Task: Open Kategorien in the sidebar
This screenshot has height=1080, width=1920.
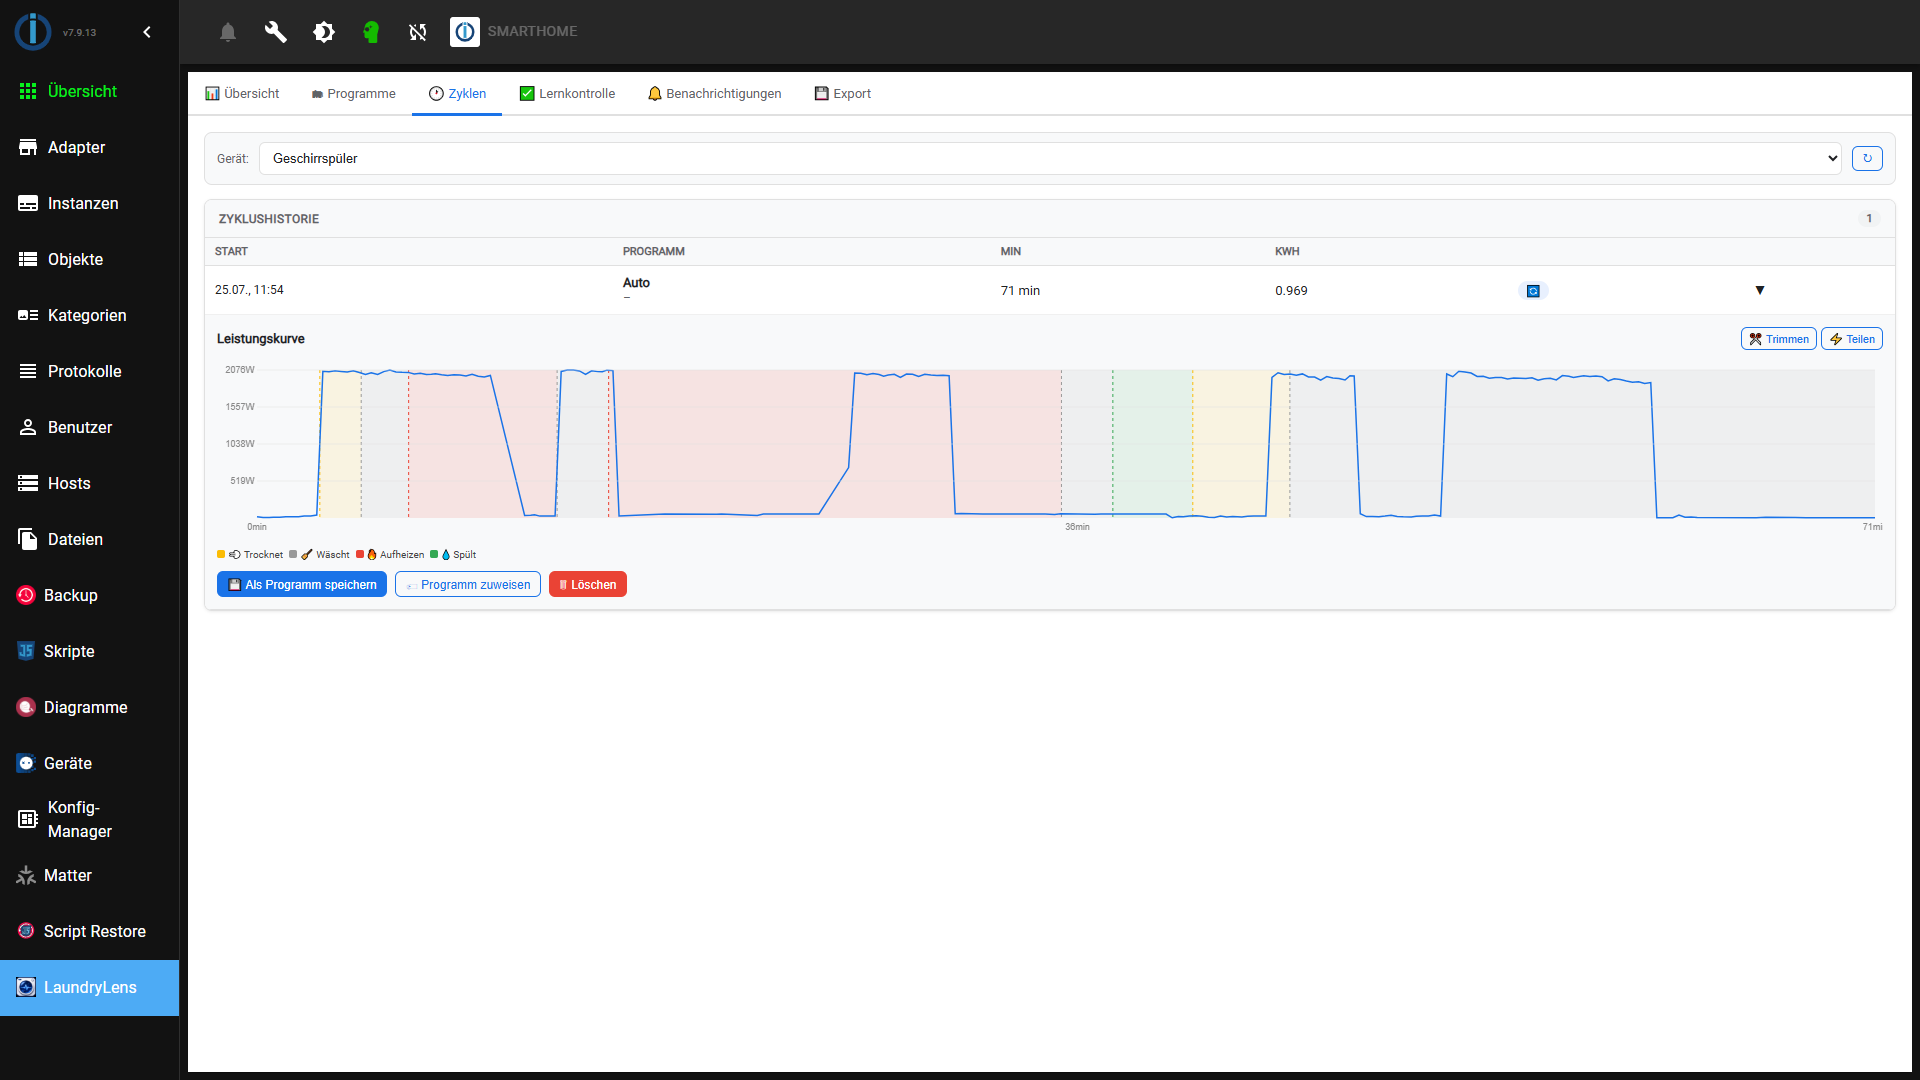Action: pos(89,315)
